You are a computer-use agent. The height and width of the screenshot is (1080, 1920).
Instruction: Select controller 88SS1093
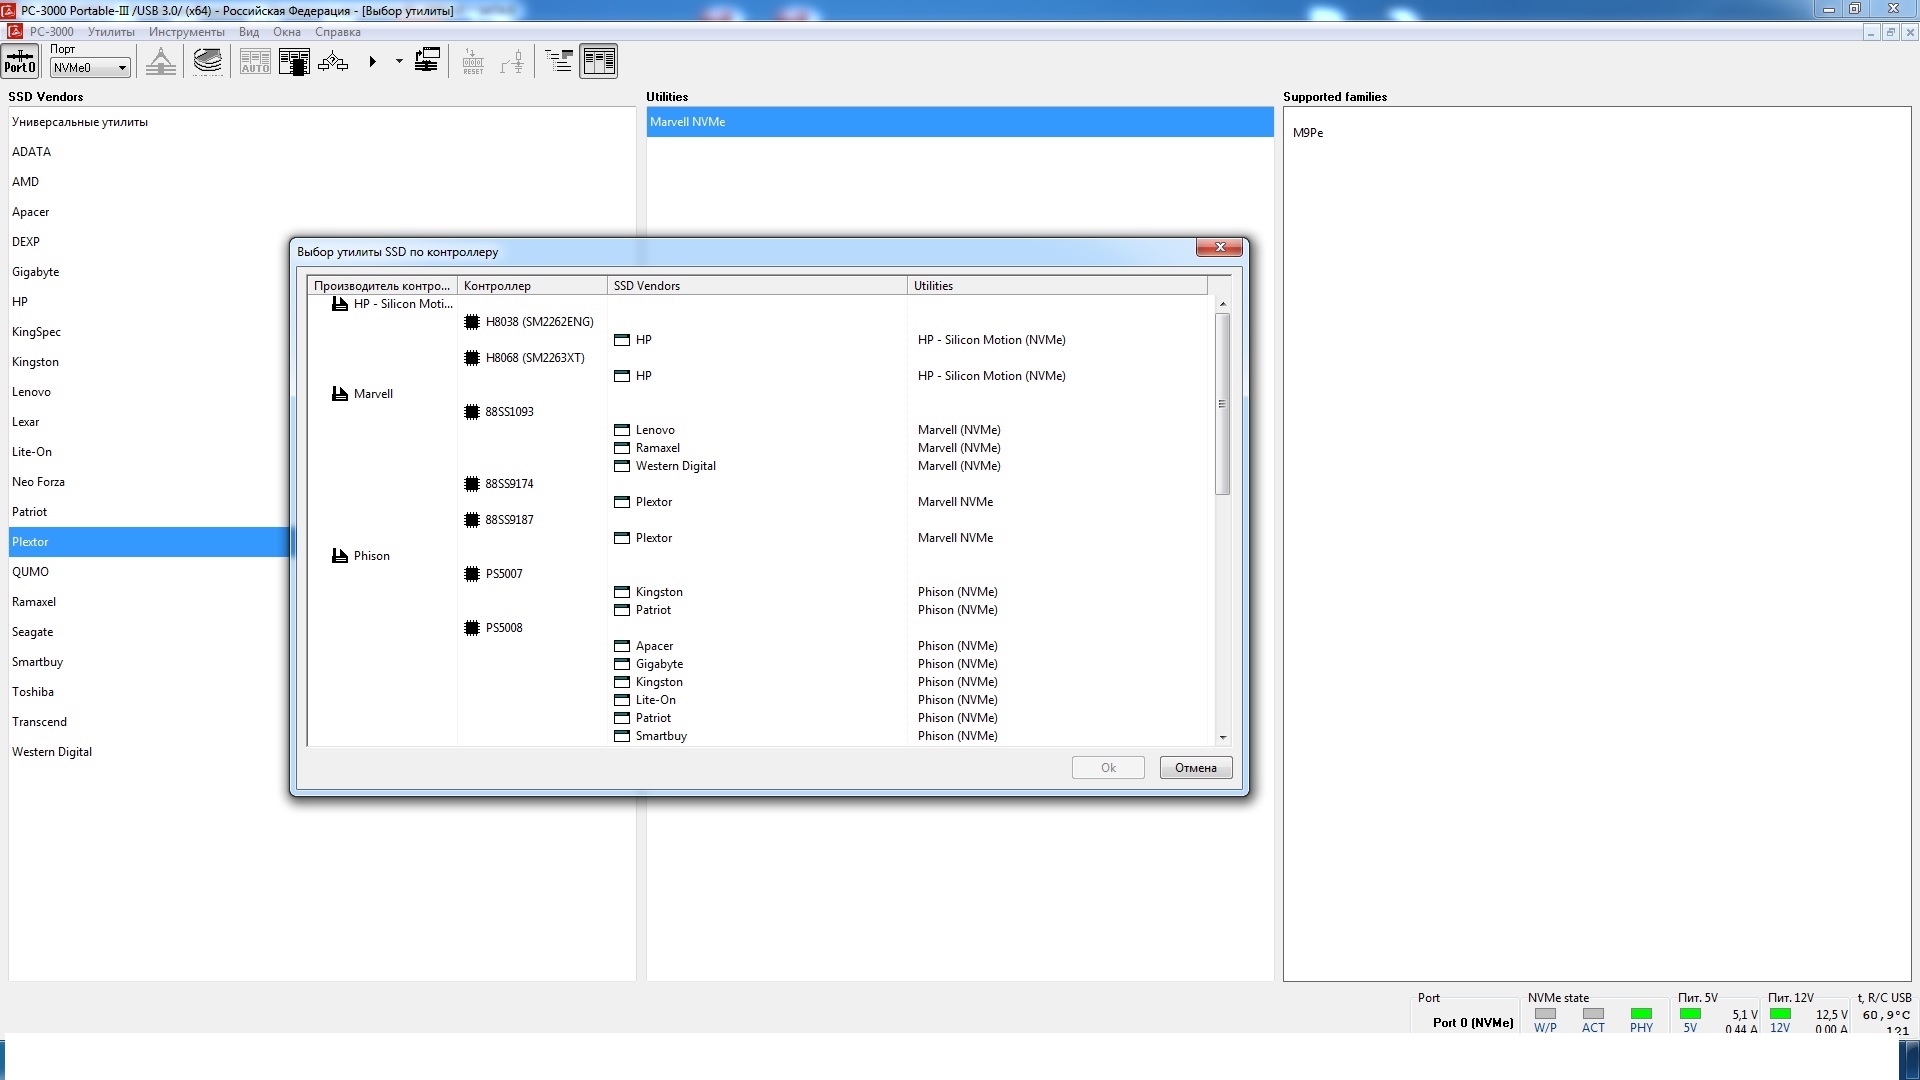click(509, 412)
